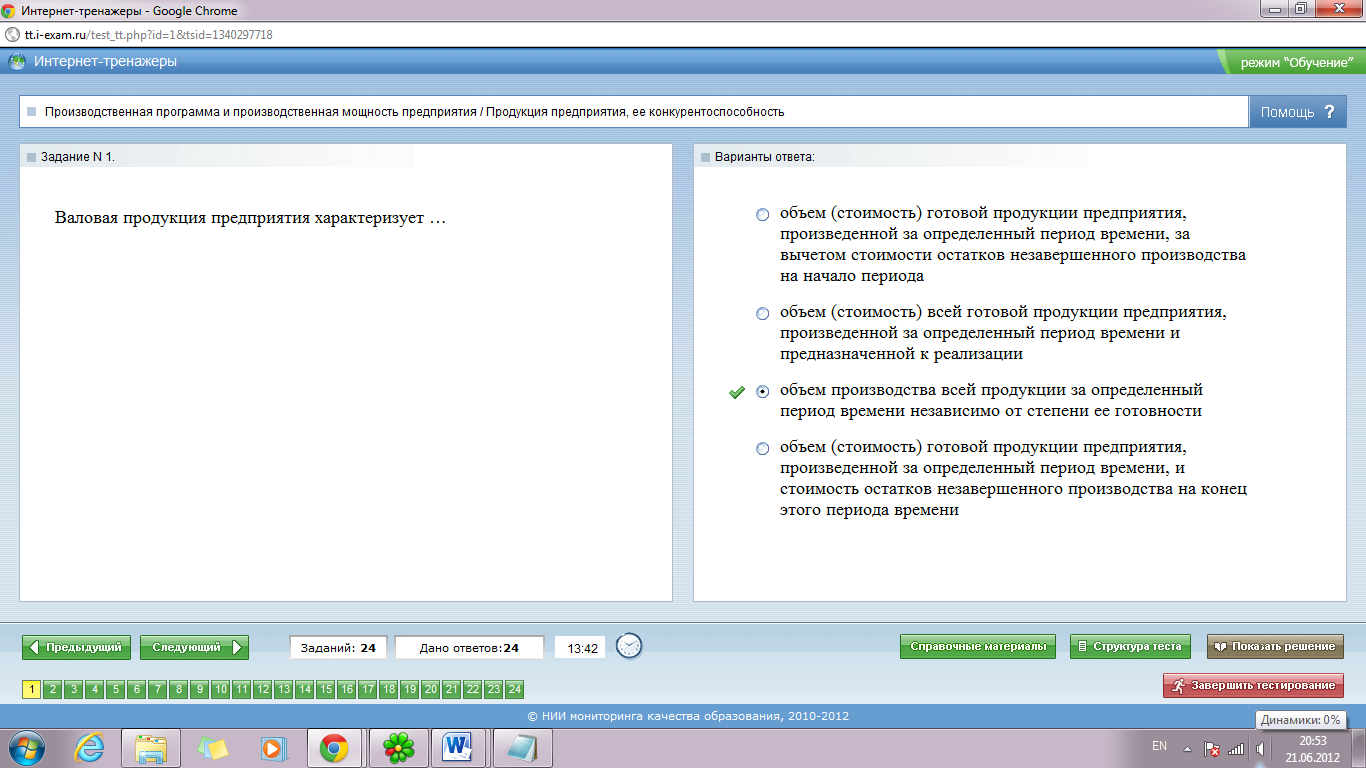
Task: Jump to question 12
Action: pos(262,689)
